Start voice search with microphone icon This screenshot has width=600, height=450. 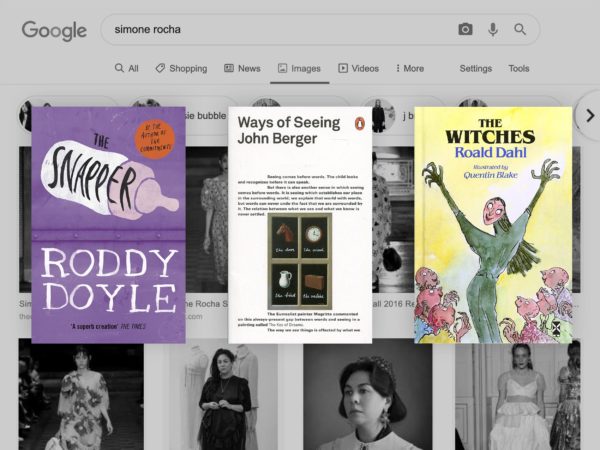click(x=493, y=29)
